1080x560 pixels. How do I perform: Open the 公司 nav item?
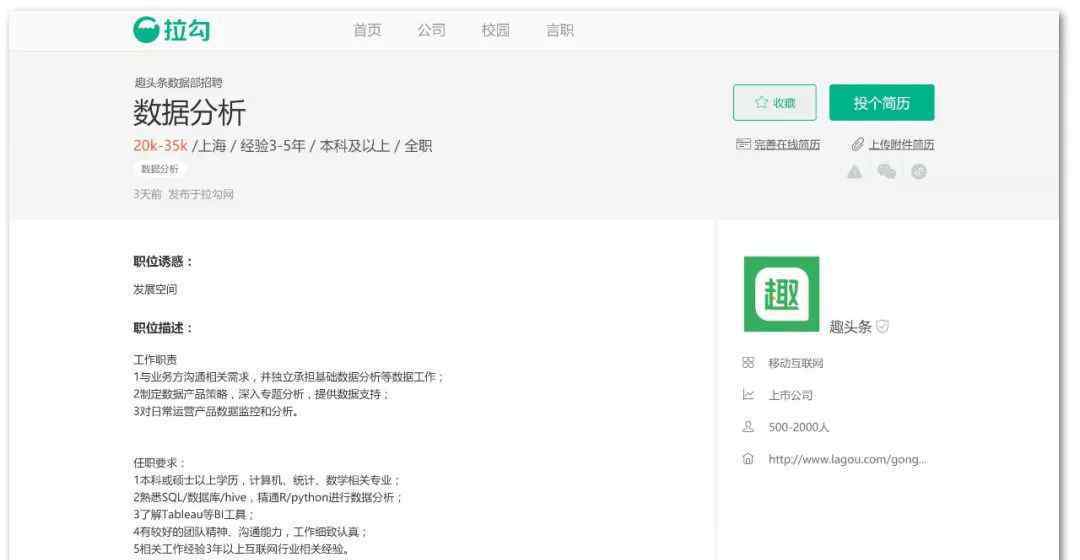[x=431, y=30]
